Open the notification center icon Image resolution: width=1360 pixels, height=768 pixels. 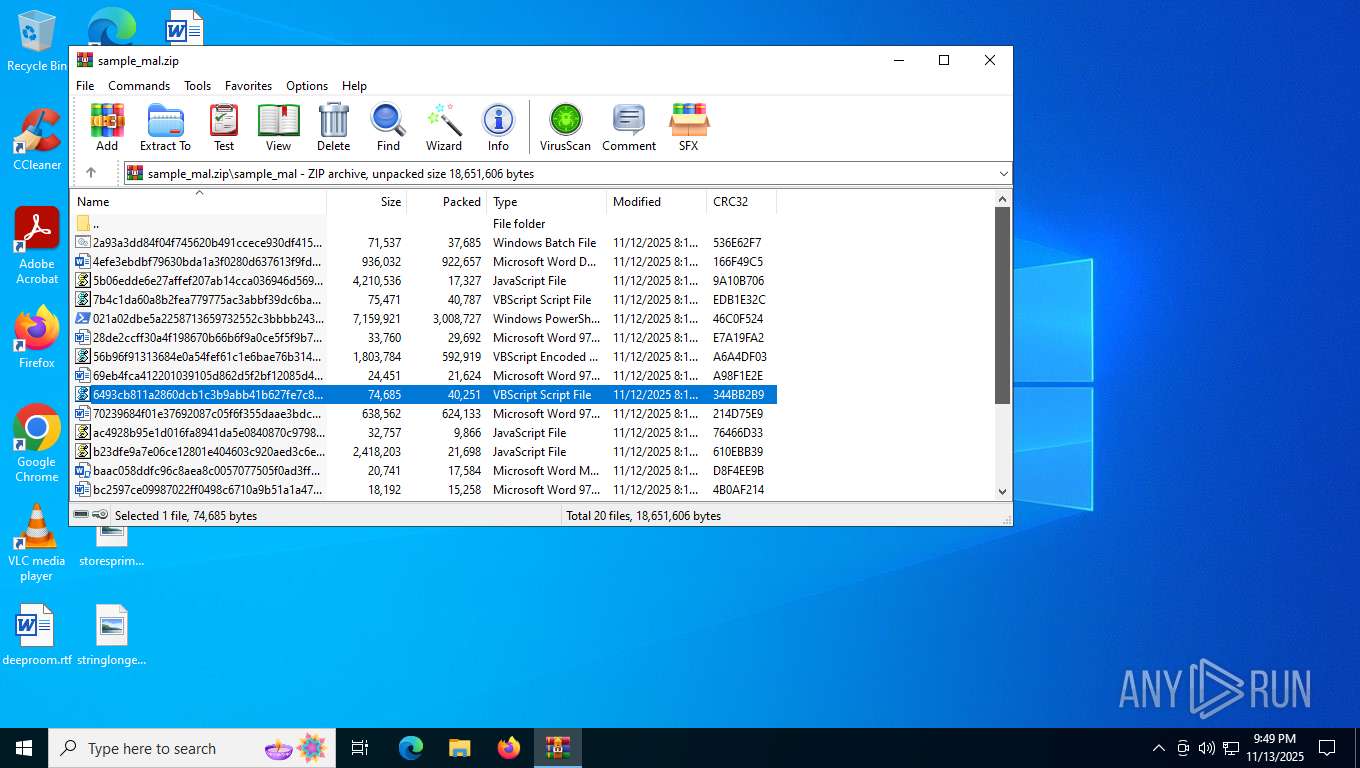(x=1327, y=748)
